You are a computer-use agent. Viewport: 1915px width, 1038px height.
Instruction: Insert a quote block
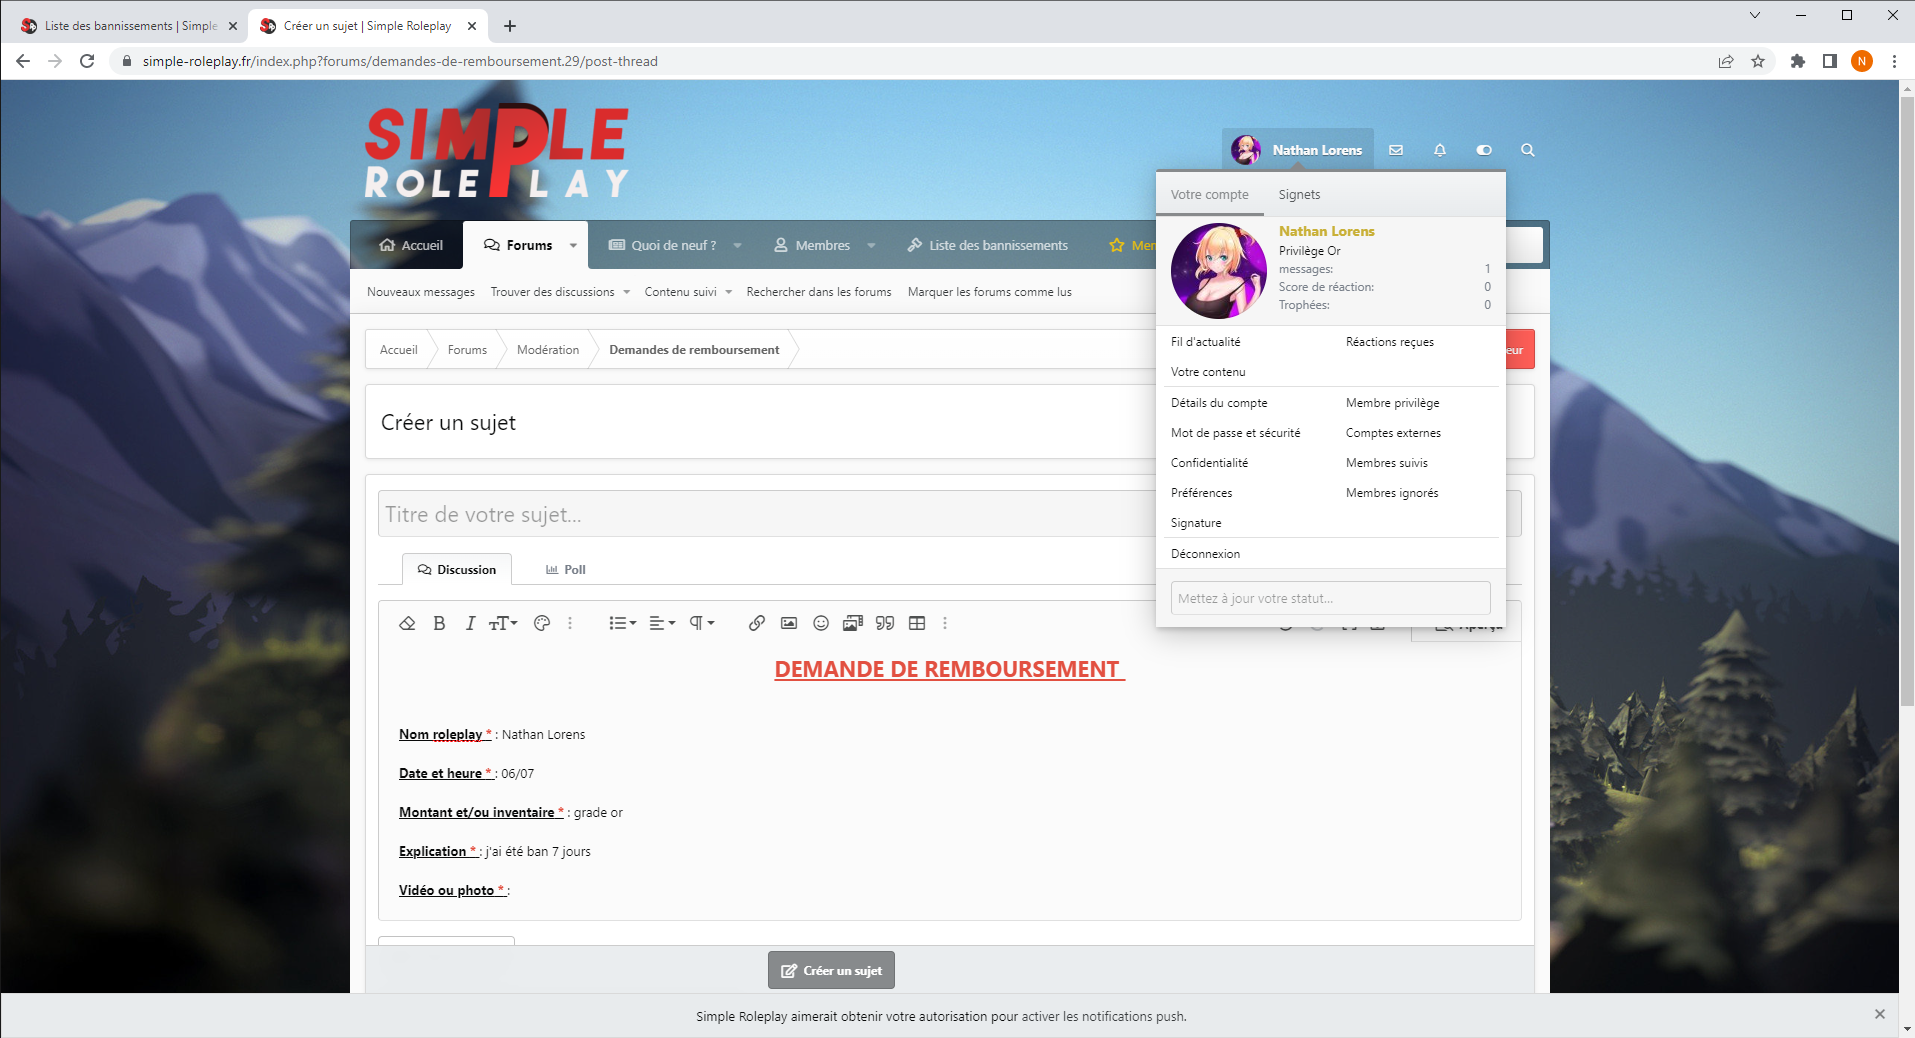coord(885,623)
